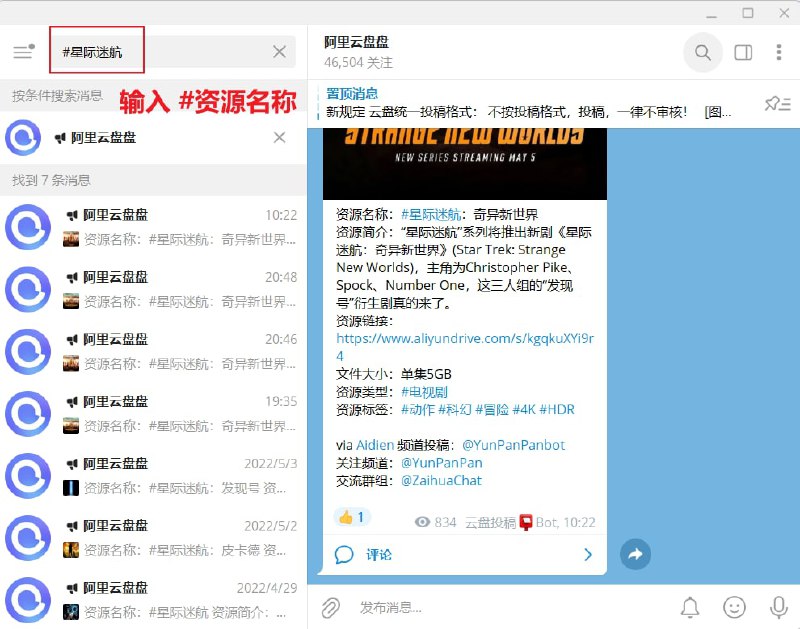Click the #科幻 tag
The height and width of the screenshot is (629, 800).
coord(455,410)
